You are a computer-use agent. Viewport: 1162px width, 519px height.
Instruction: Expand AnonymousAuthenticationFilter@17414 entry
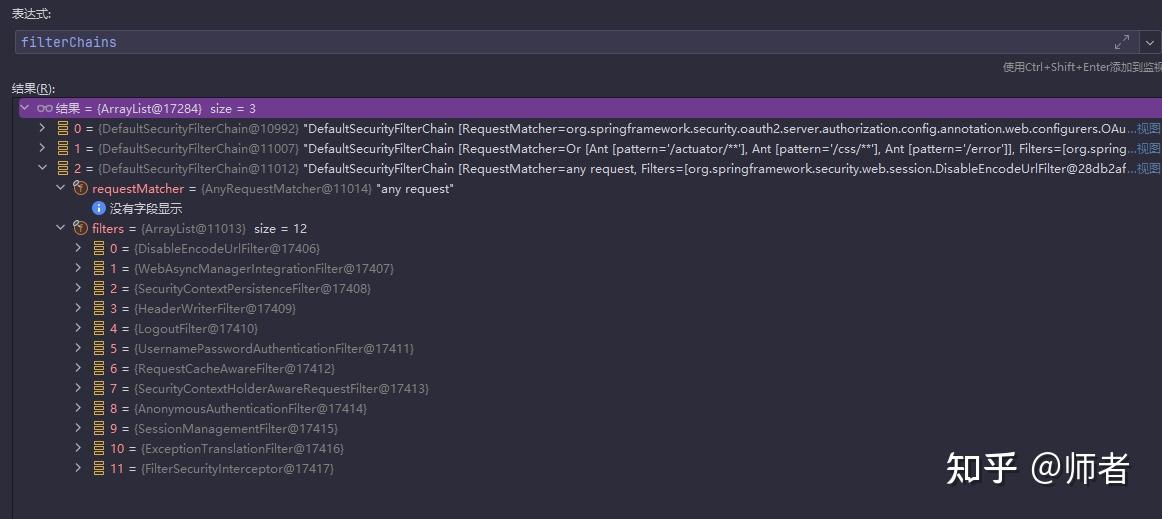[x=79, y=409]
